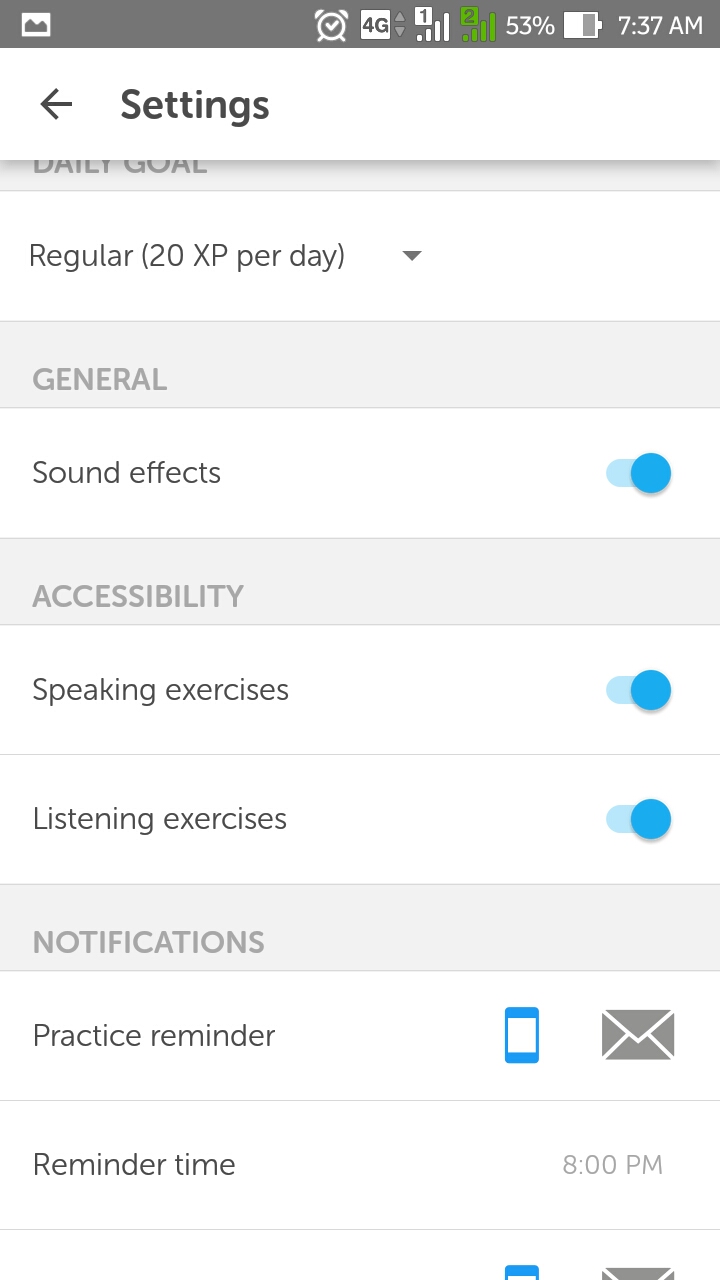The width and height of the screenshot is (720, 1280).
Task: Change the 8:00 PM reminder time value
Action: point(612,1164)
